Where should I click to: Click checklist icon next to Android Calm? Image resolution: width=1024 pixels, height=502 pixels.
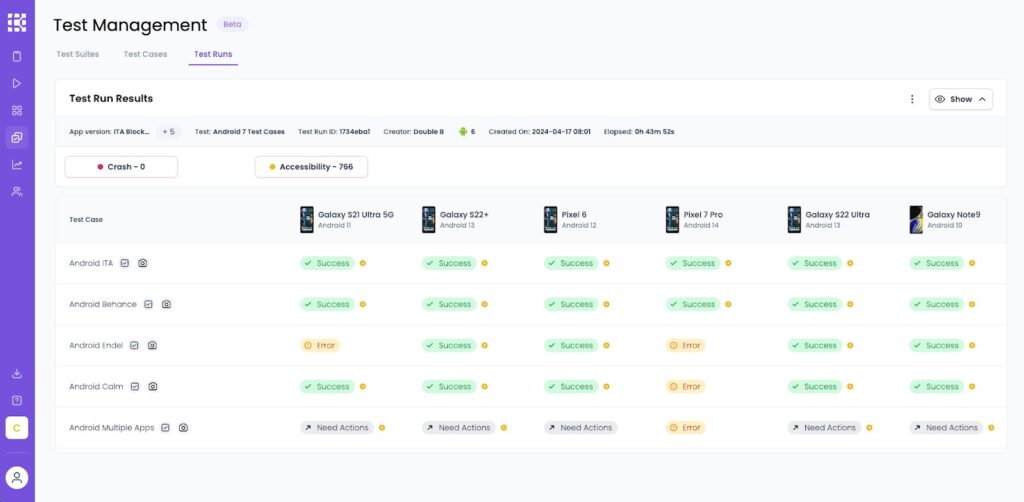pos(135,386)
